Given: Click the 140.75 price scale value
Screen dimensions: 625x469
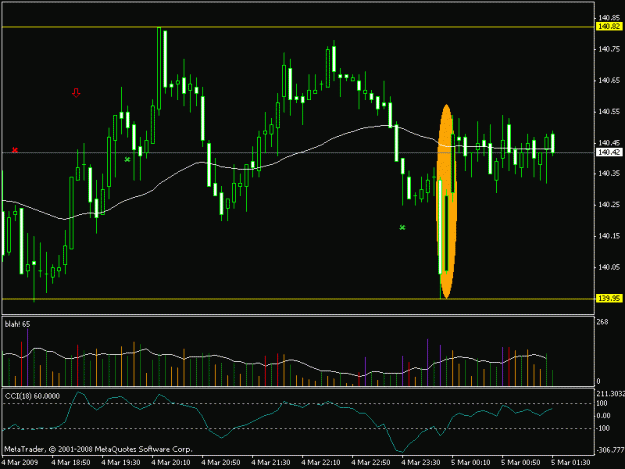Looking at the screenshot, I should pyautogui.click(x=609, y=49).
